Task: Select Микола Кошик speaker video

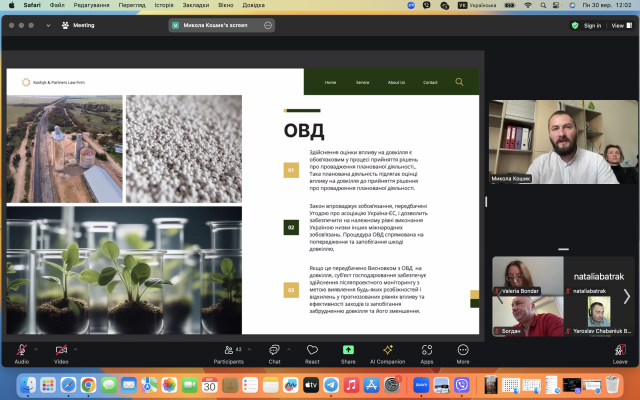Action: (563, 142)
